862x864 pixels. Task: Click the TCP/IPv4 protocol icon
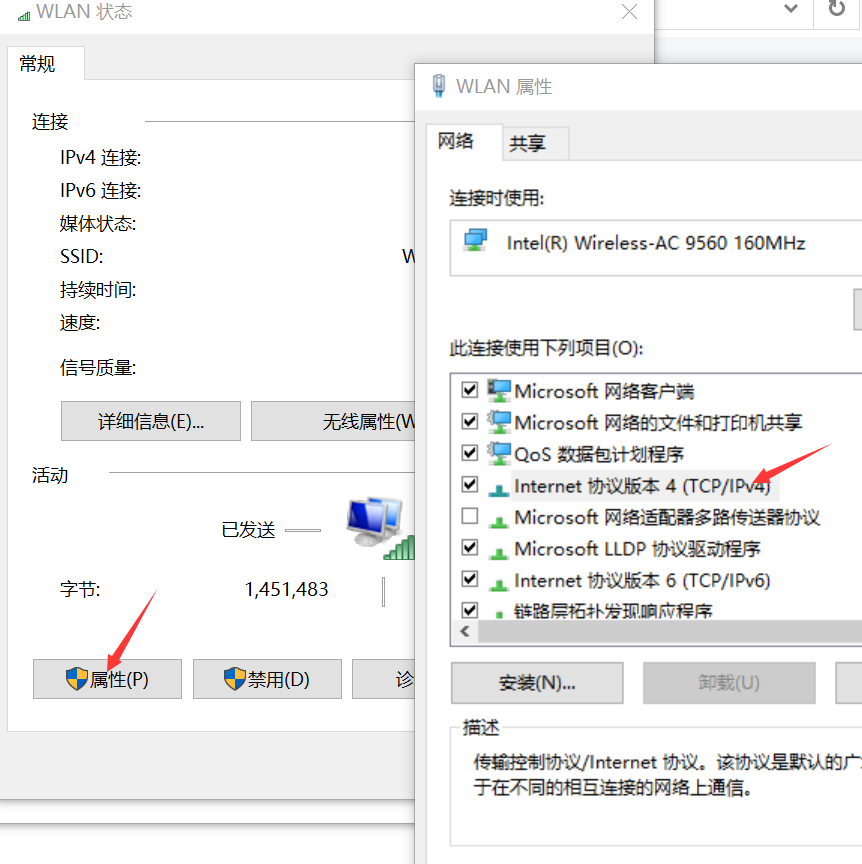pos(499,489)
